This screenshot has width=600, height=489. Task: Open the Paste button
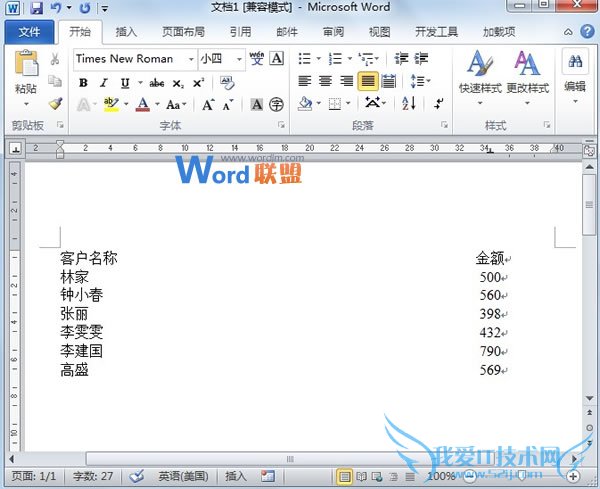[26, 78]
